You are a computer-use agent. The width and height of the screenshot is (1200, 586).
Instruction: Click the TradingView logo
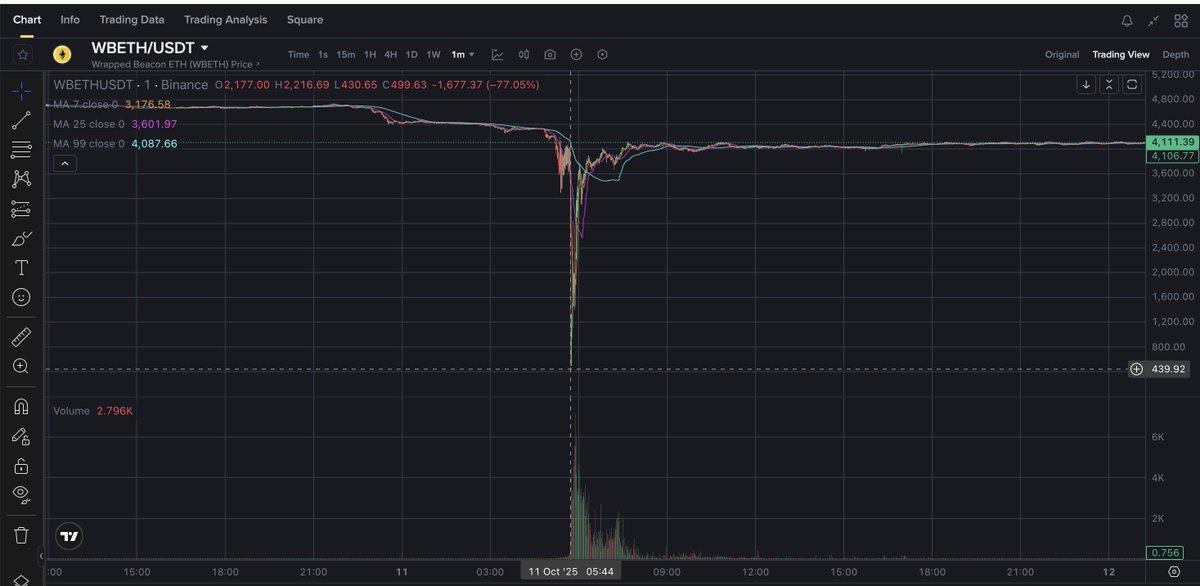click(x=69, y=535)
